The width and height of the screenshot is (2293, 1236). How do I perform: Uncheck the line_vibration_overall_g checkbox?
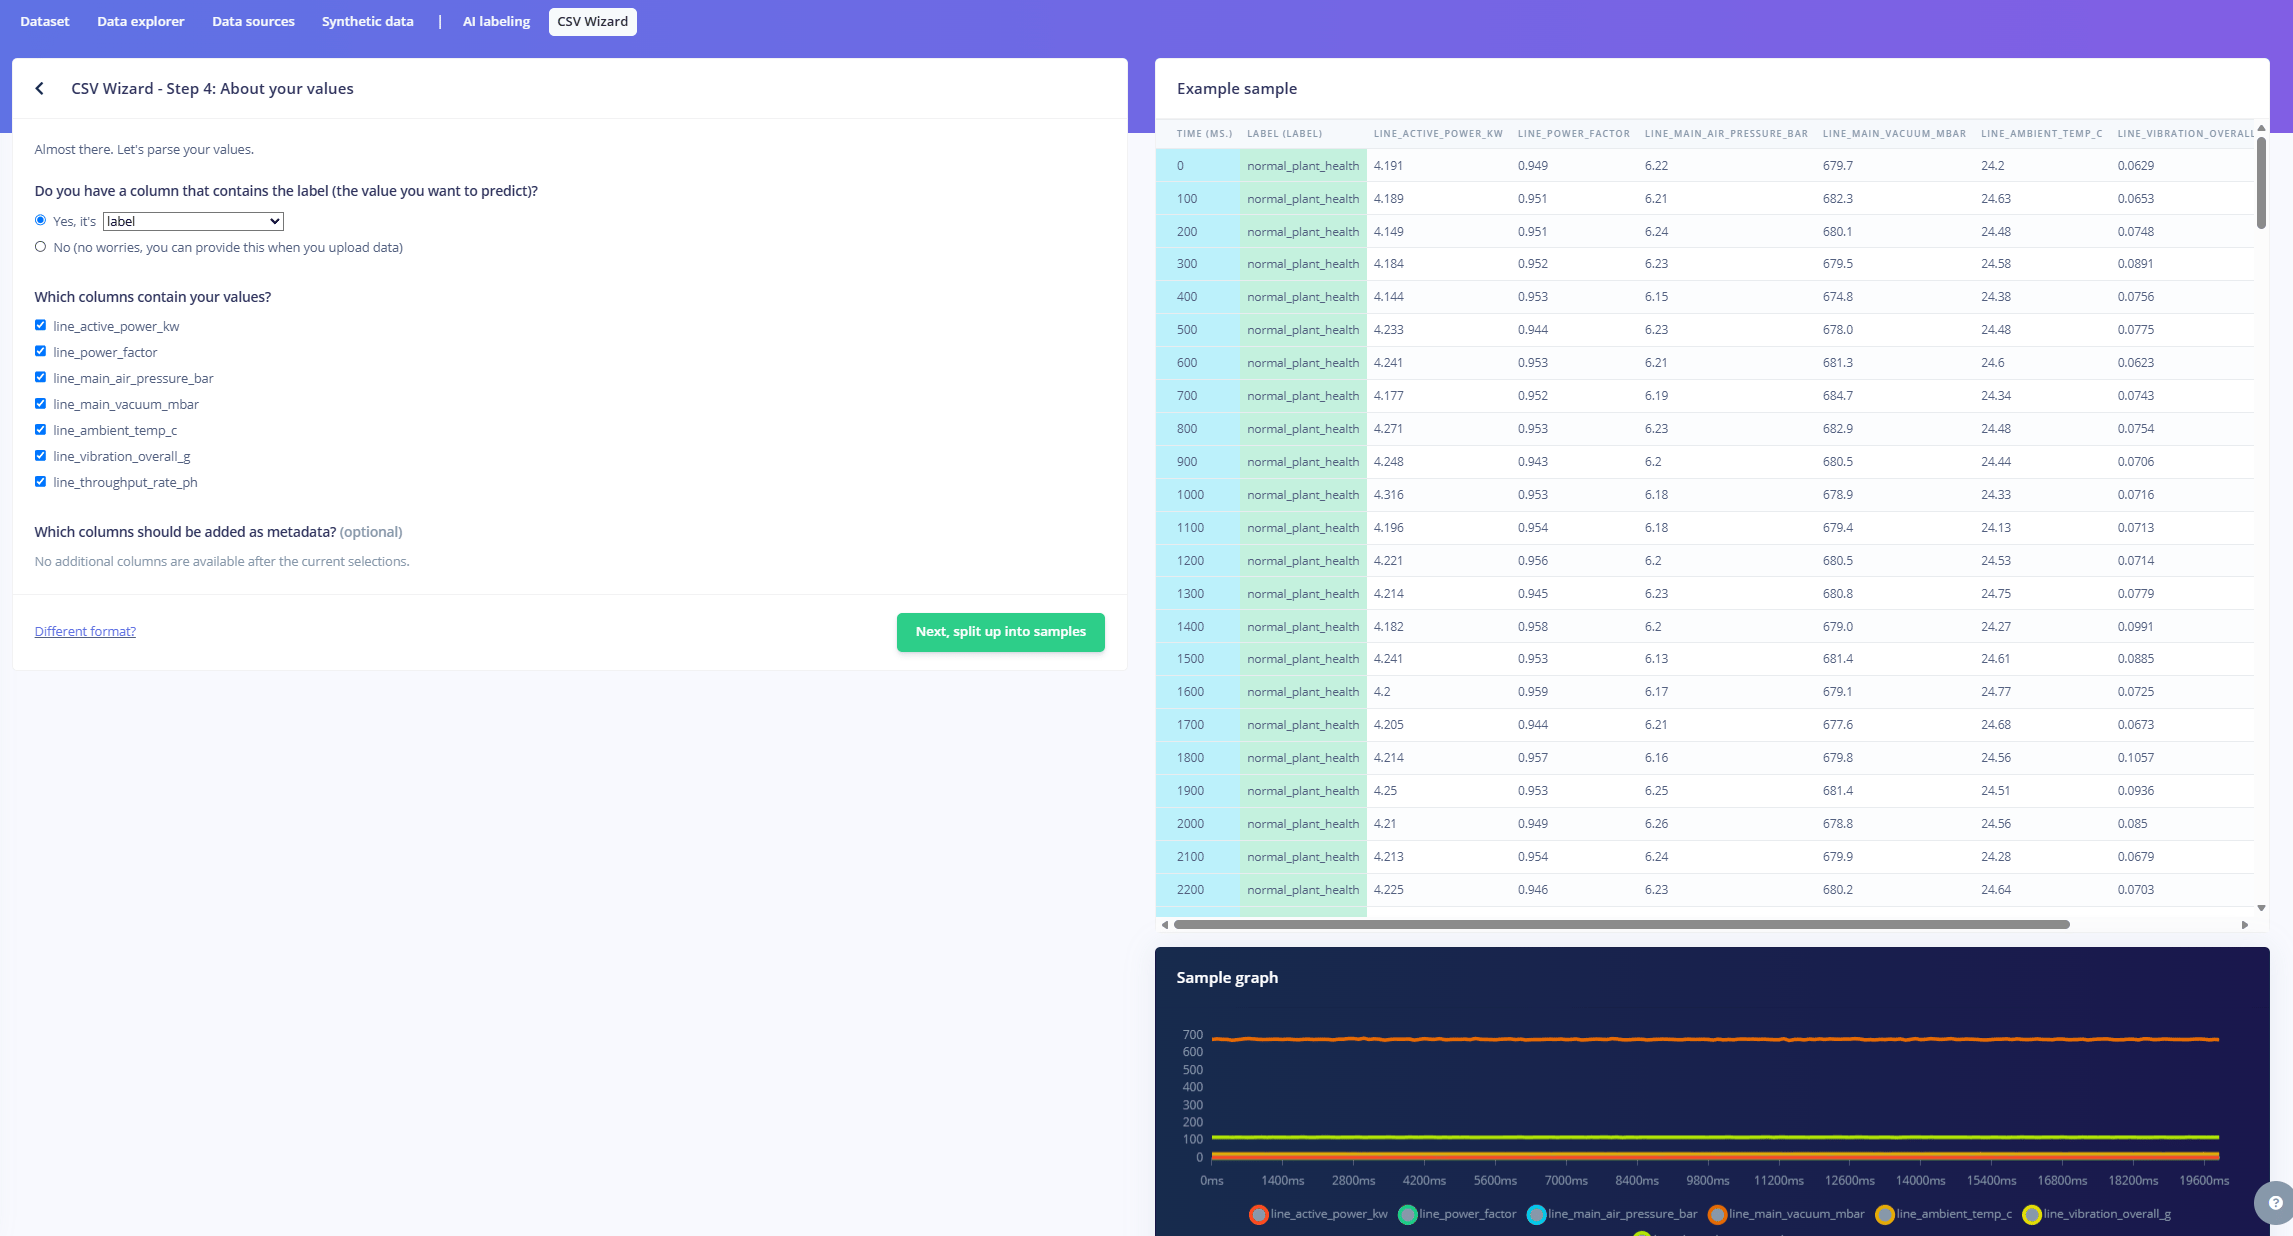point(41,456)
